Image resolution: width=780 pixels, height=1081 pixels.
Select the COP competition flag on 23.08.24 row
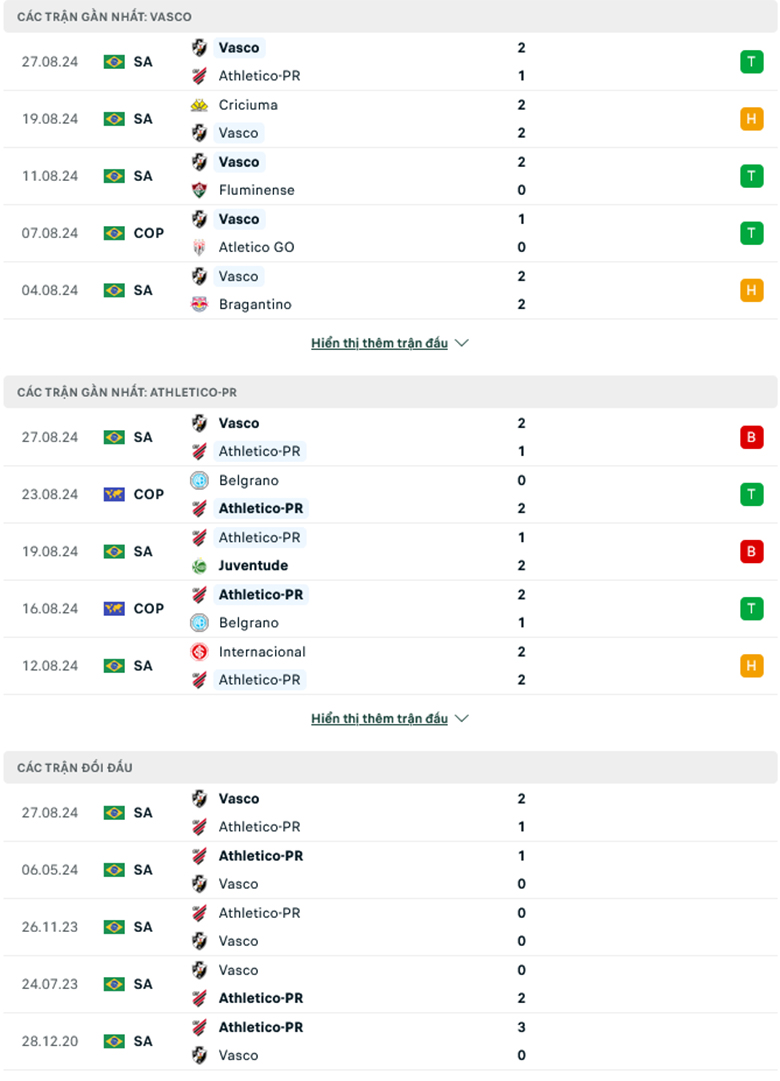pos(113,494)
